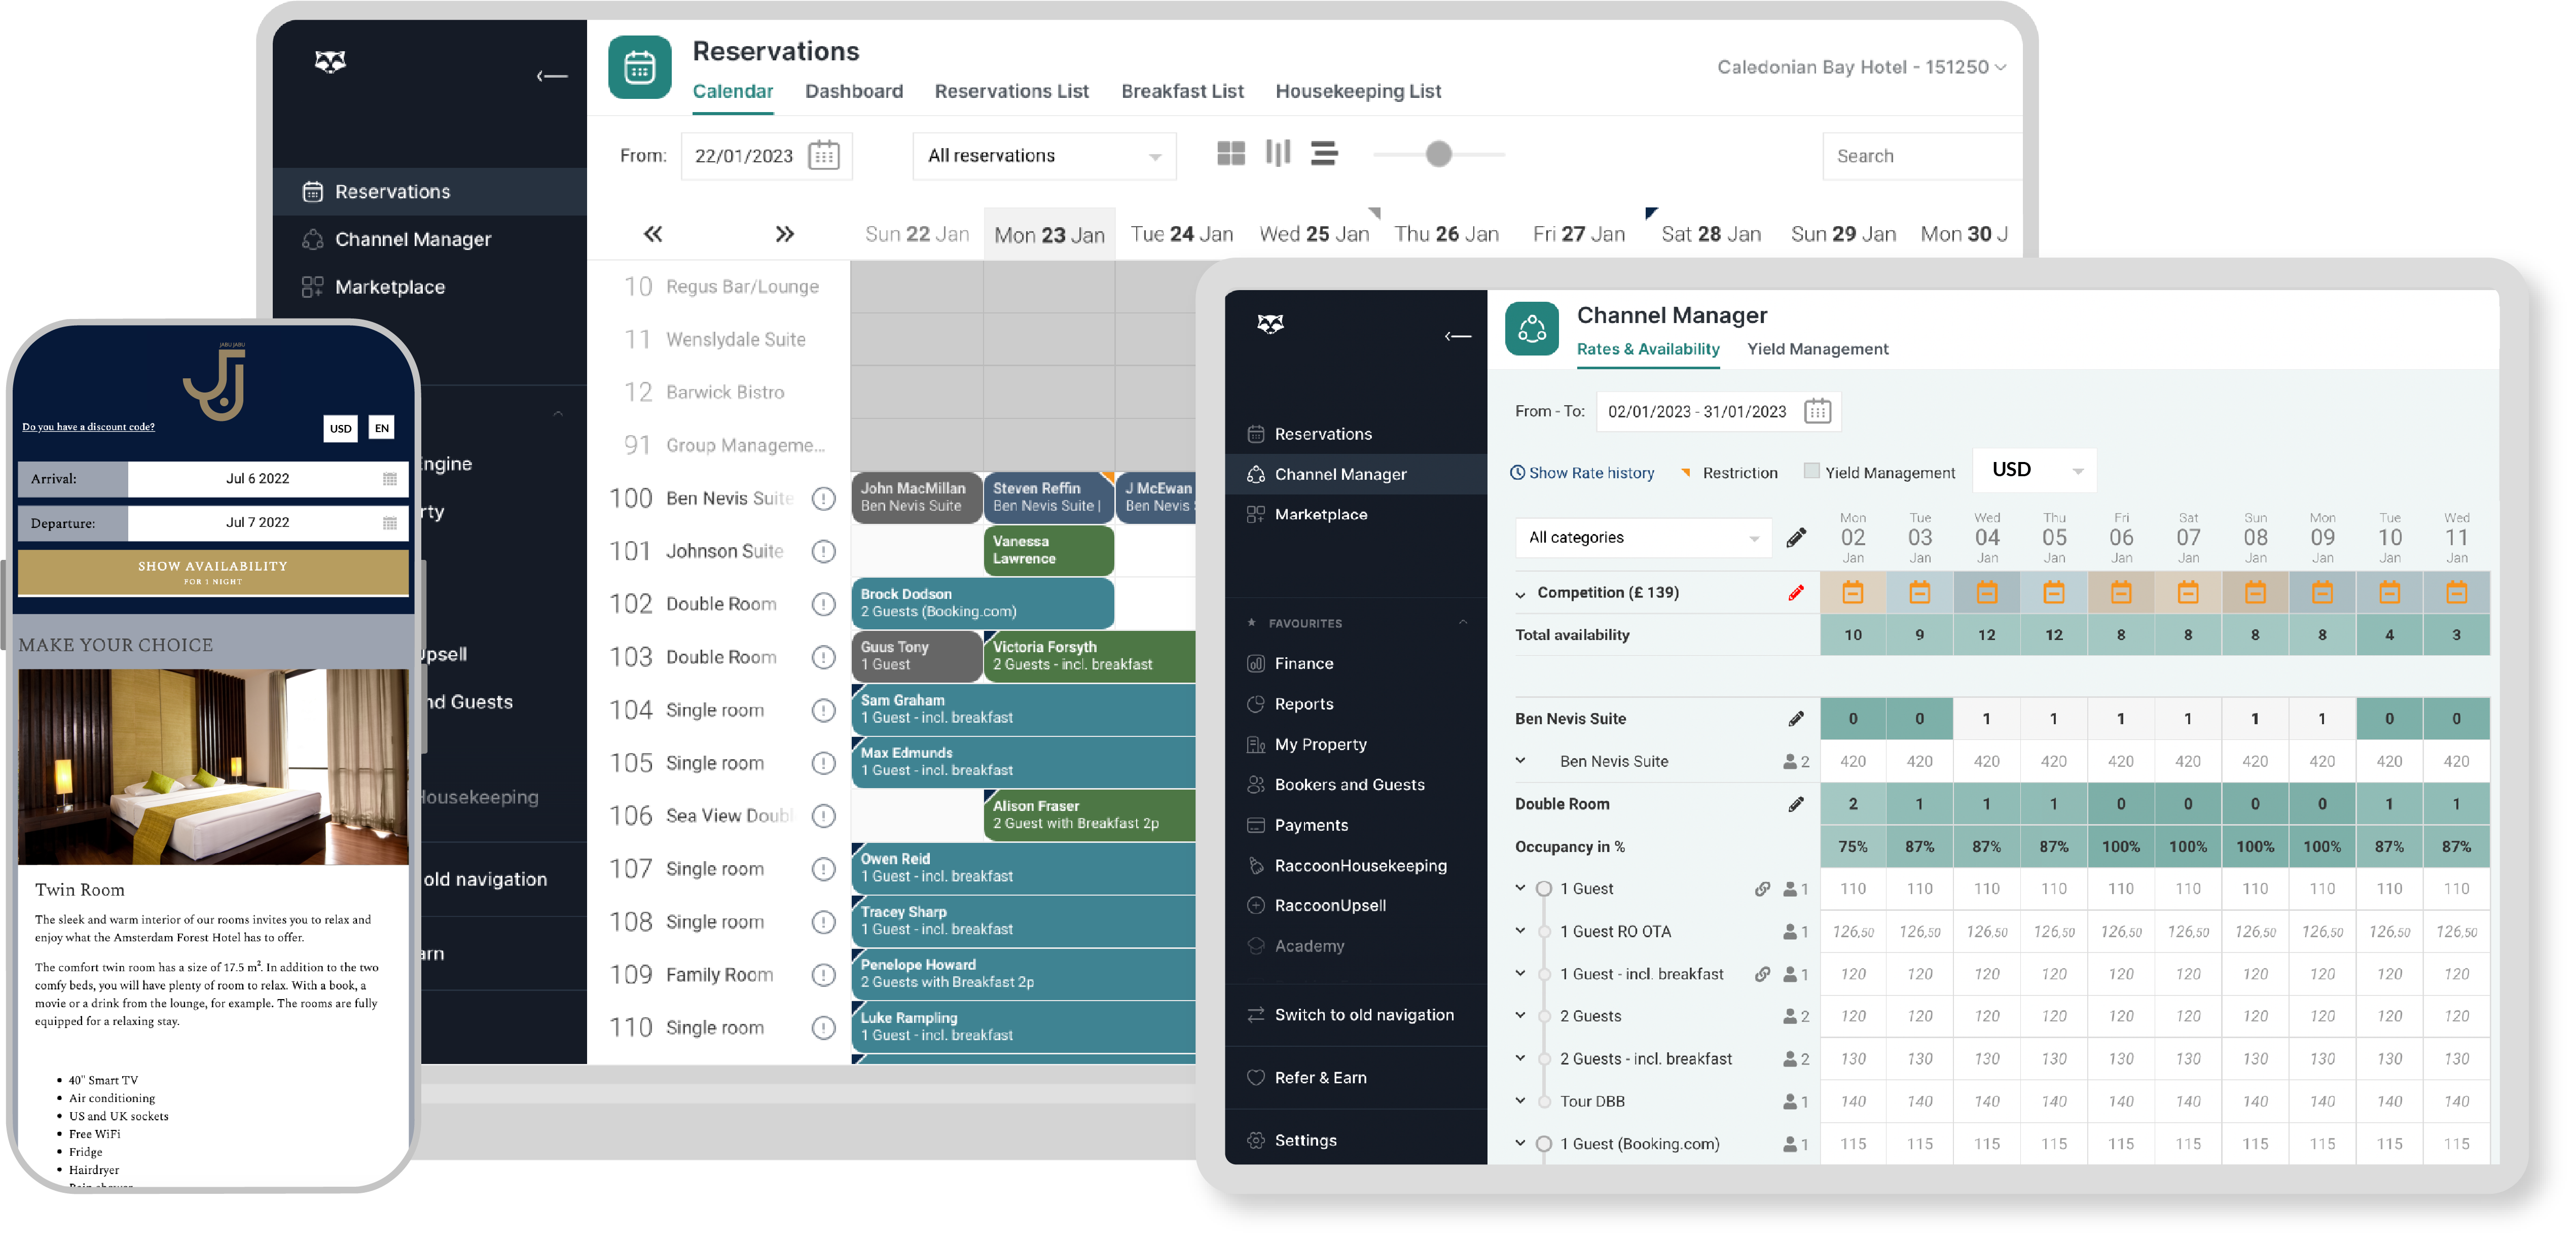Click competition calendar icon under Mon 02 Jan
This screenshot has height=1242, width=2576.
pos(1853,593)
